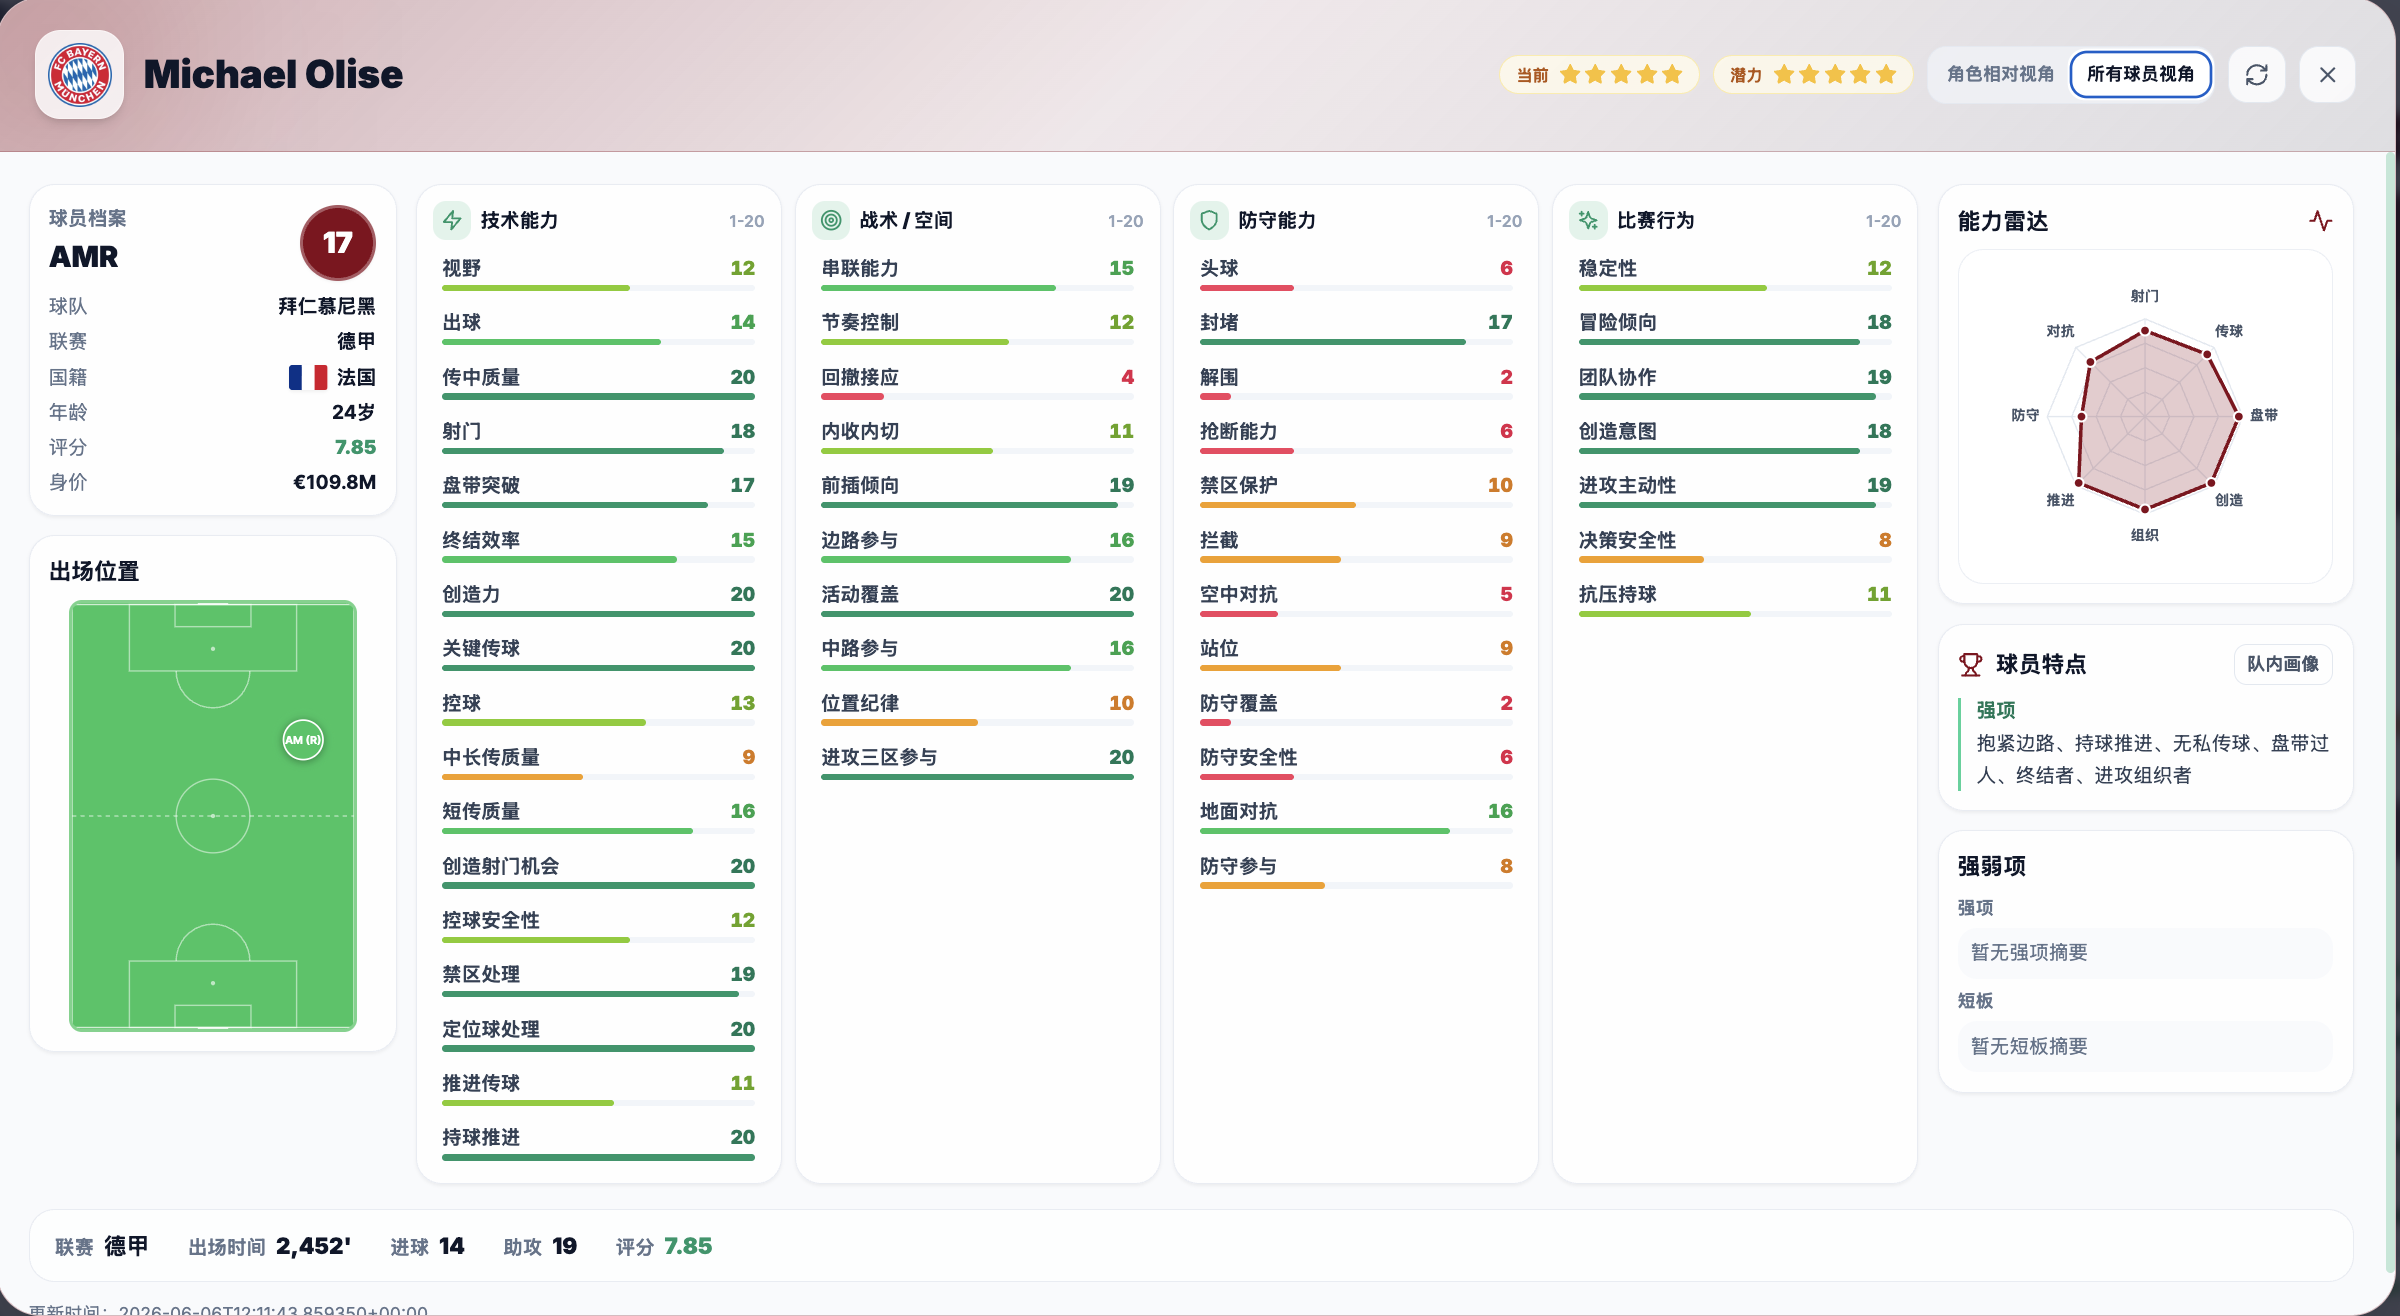The image size is (2400, 1316).
Task: Click the 抗压持球 attribute label
Action: (1618, 594)
